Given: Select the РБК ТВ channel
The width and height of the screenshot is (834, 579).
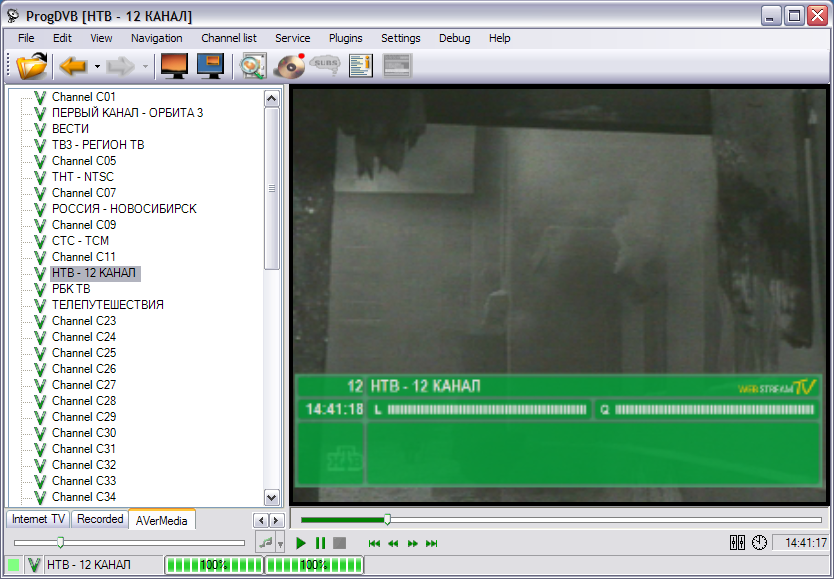Looking at the screenshot, I should (x=71, y=289).
